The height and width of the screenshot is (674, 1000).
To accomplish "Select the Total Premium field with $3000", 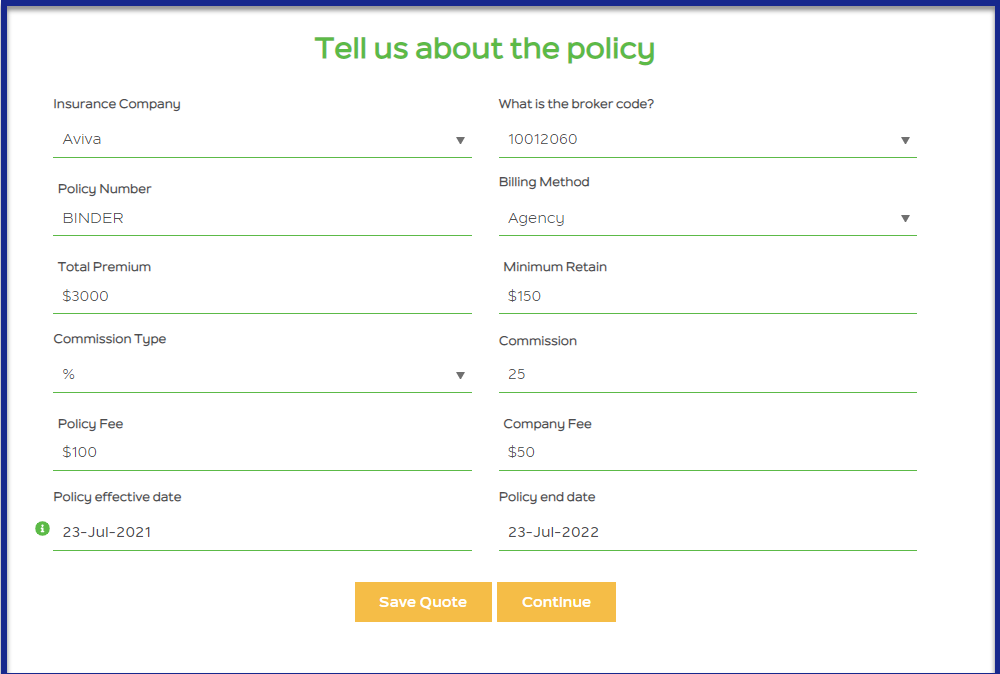I will (x=262, y=297).
